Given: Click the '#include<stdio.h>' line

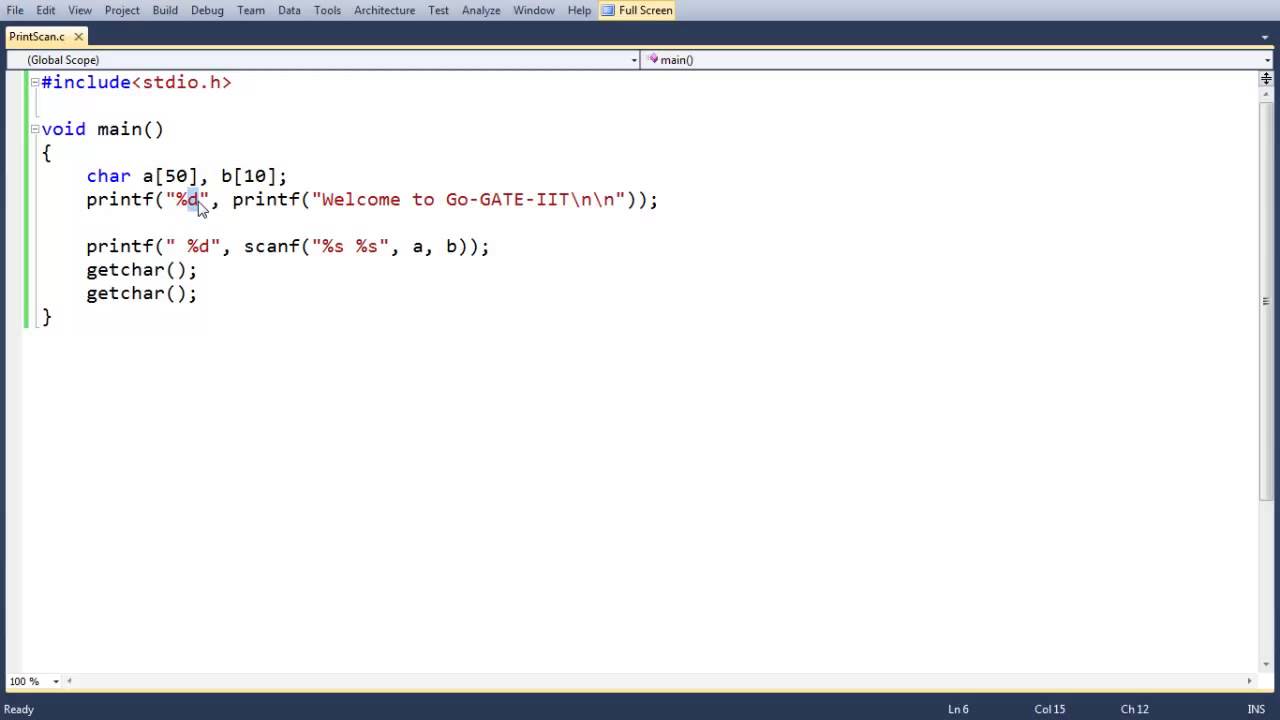Looking at the screenshot, I should point(136,82).
